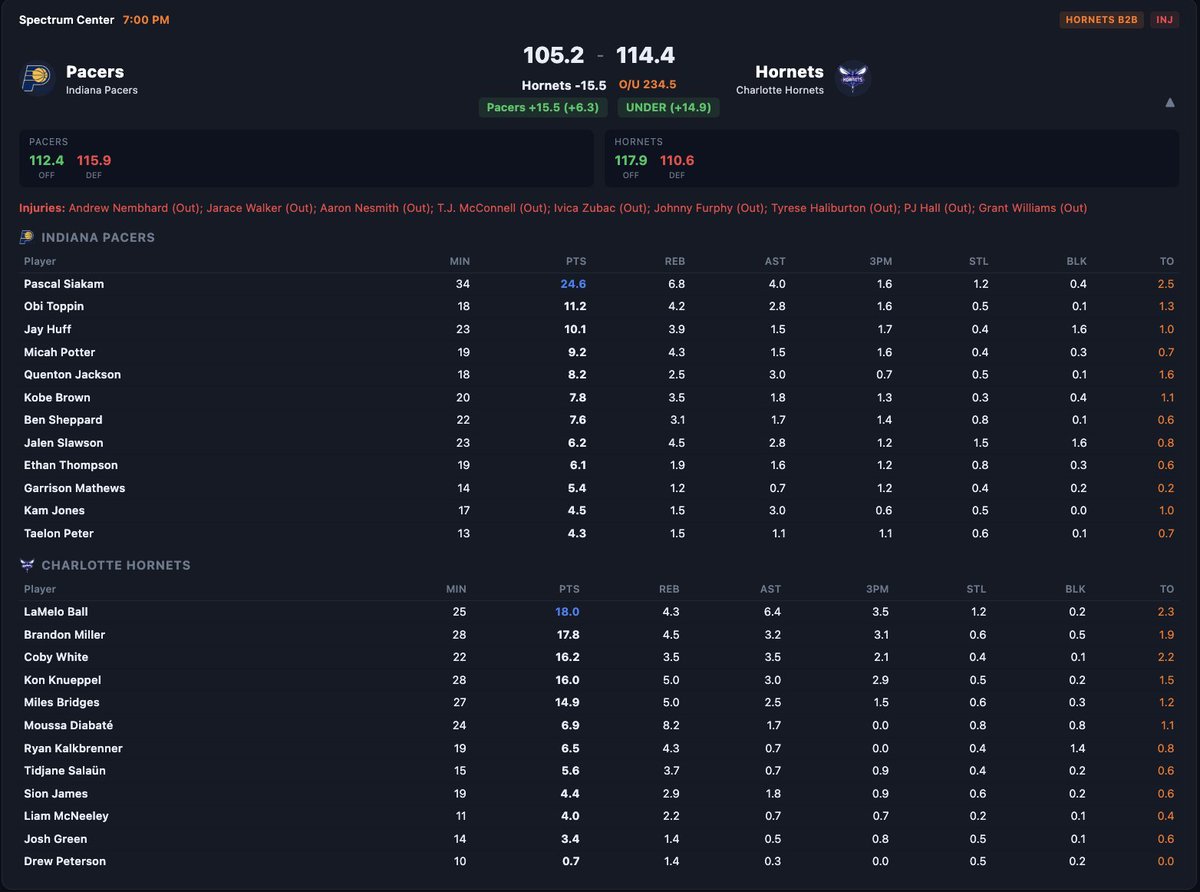Select the Tidjane Salaün player name
Screen dimensions: 1200x892
(65, 770)
